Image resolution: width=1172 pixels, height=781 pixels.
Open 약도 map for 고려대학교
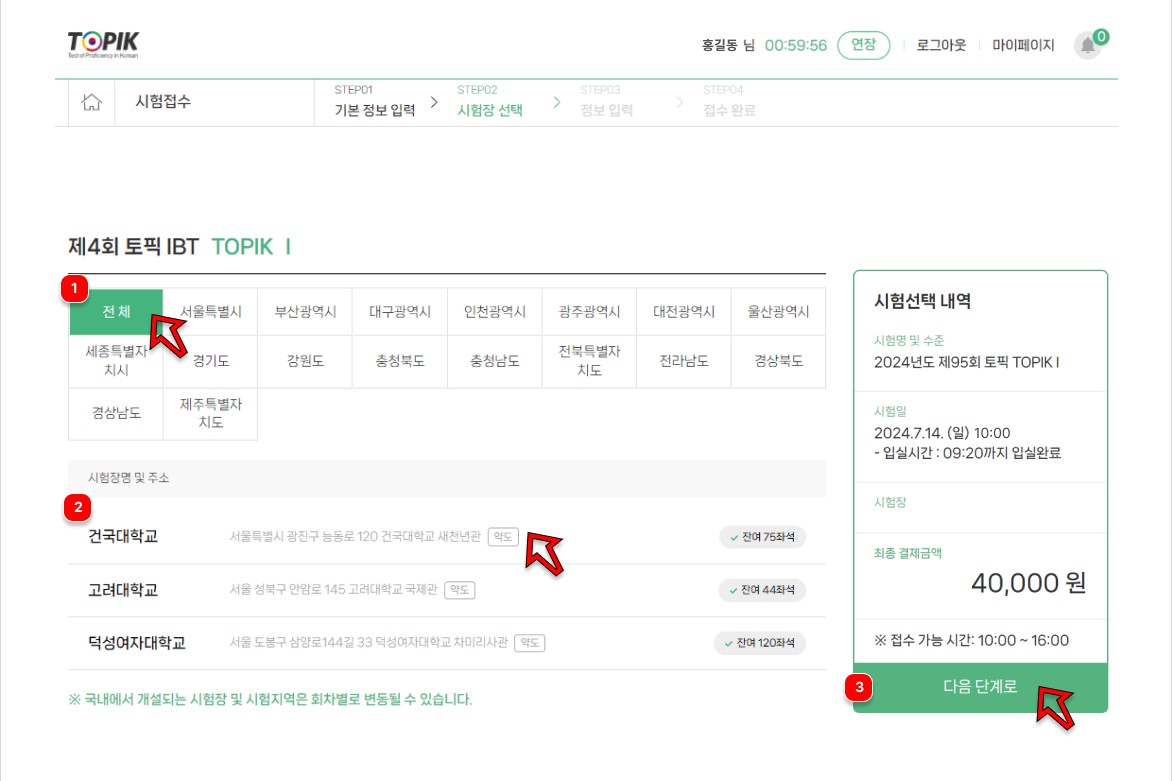[460, 590]
